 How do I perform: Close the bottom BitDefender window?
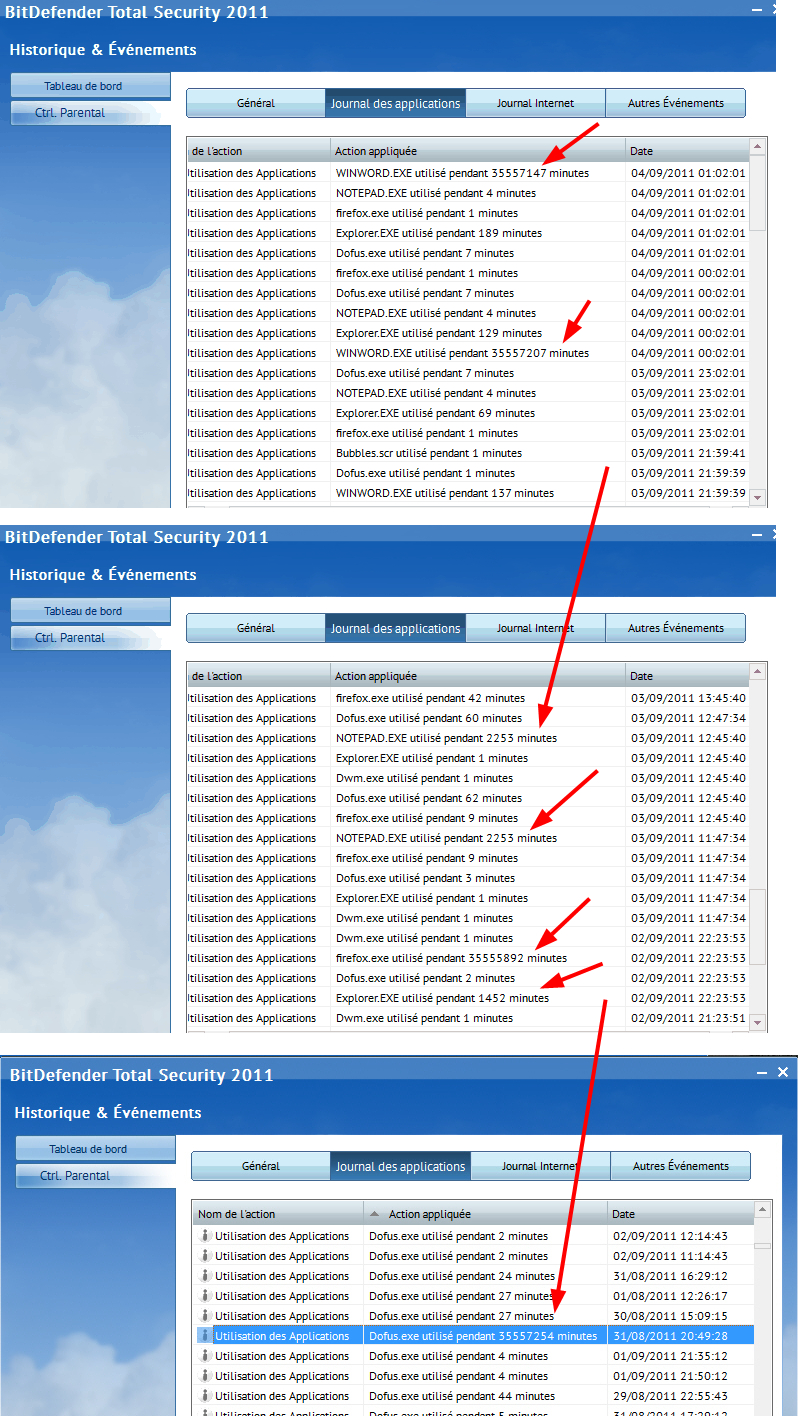[783, 1072]
